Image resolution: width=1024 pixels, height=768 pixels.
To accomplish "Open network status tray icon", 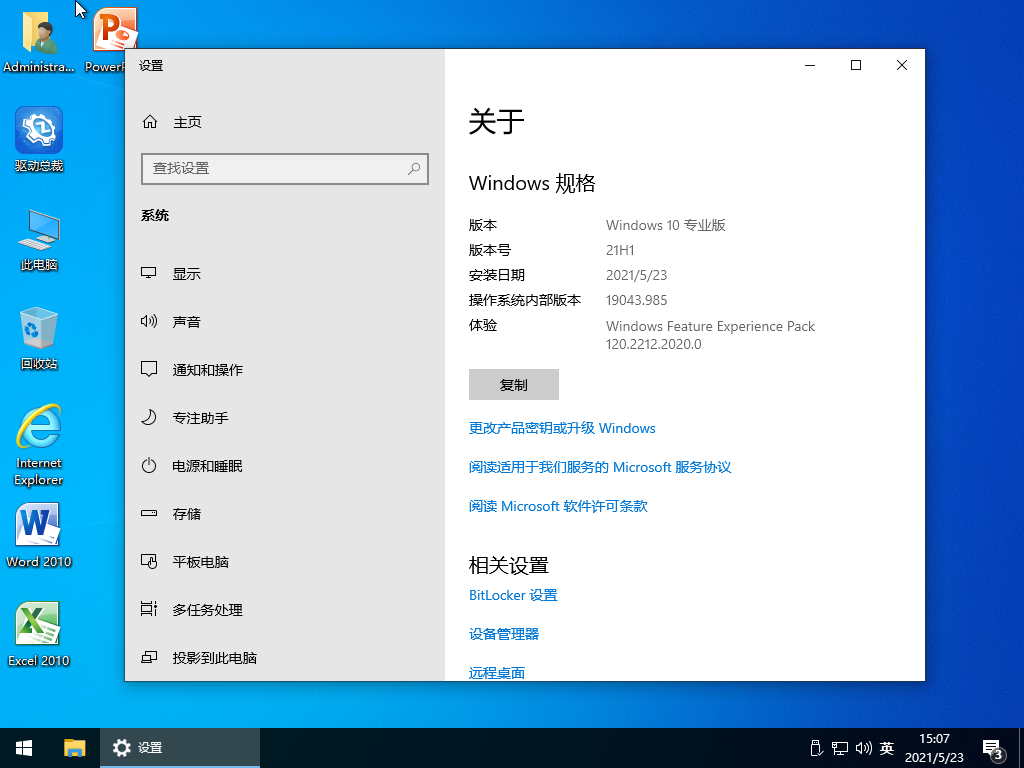I will [x=840, y=748].
